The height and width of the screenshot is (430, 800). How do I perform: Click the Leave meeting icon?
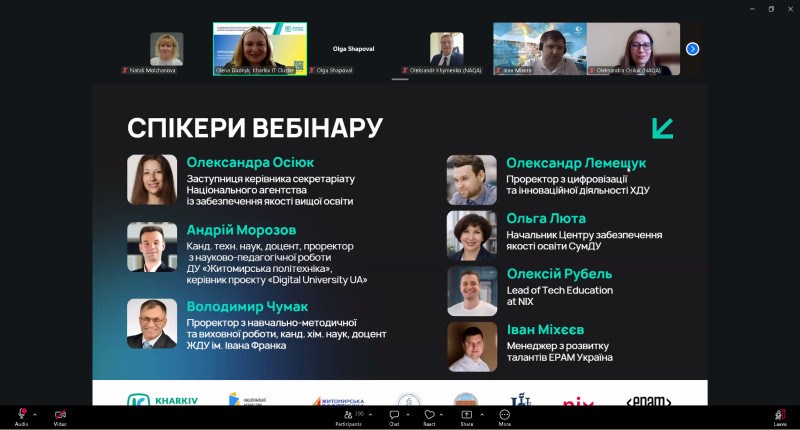(780, 417)
